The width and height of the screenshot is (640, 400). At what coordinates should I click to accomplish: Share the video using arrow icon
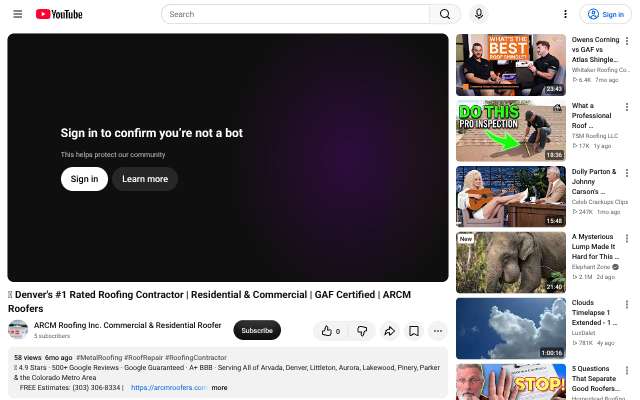[x=390, y=331]
